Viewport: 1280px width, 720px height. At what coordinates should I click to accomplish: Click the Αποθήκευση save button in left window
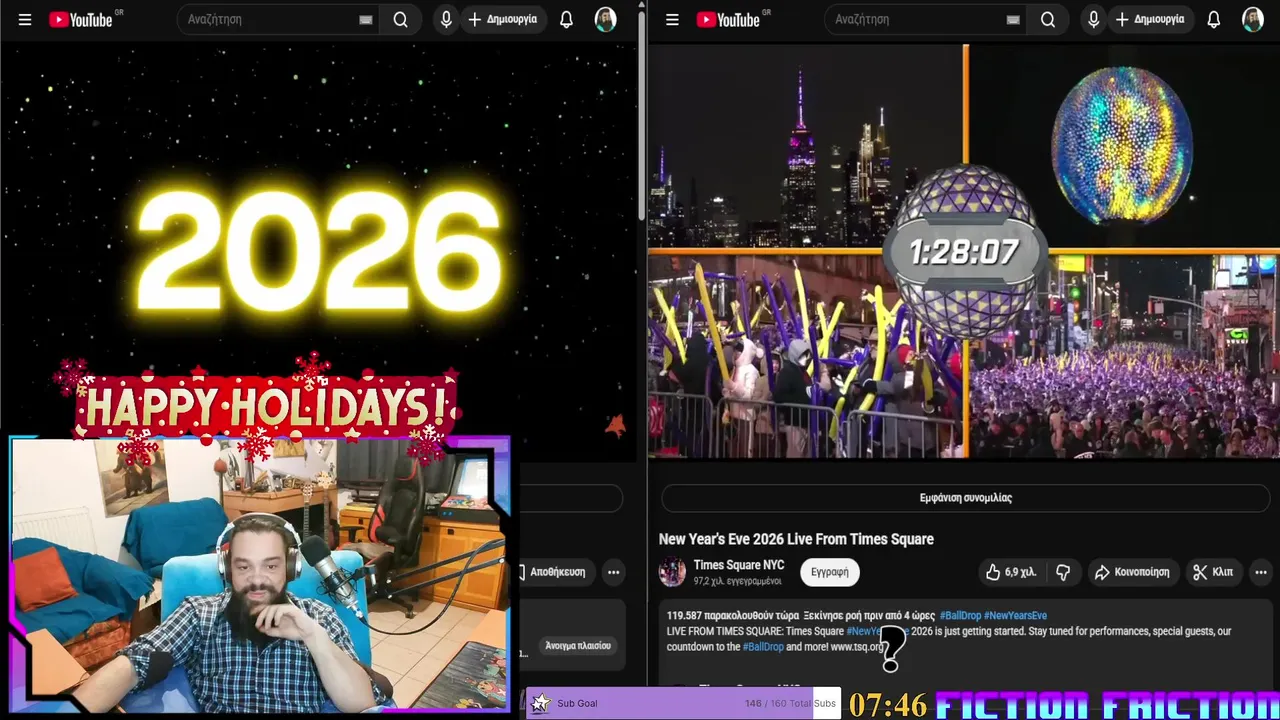553,572
